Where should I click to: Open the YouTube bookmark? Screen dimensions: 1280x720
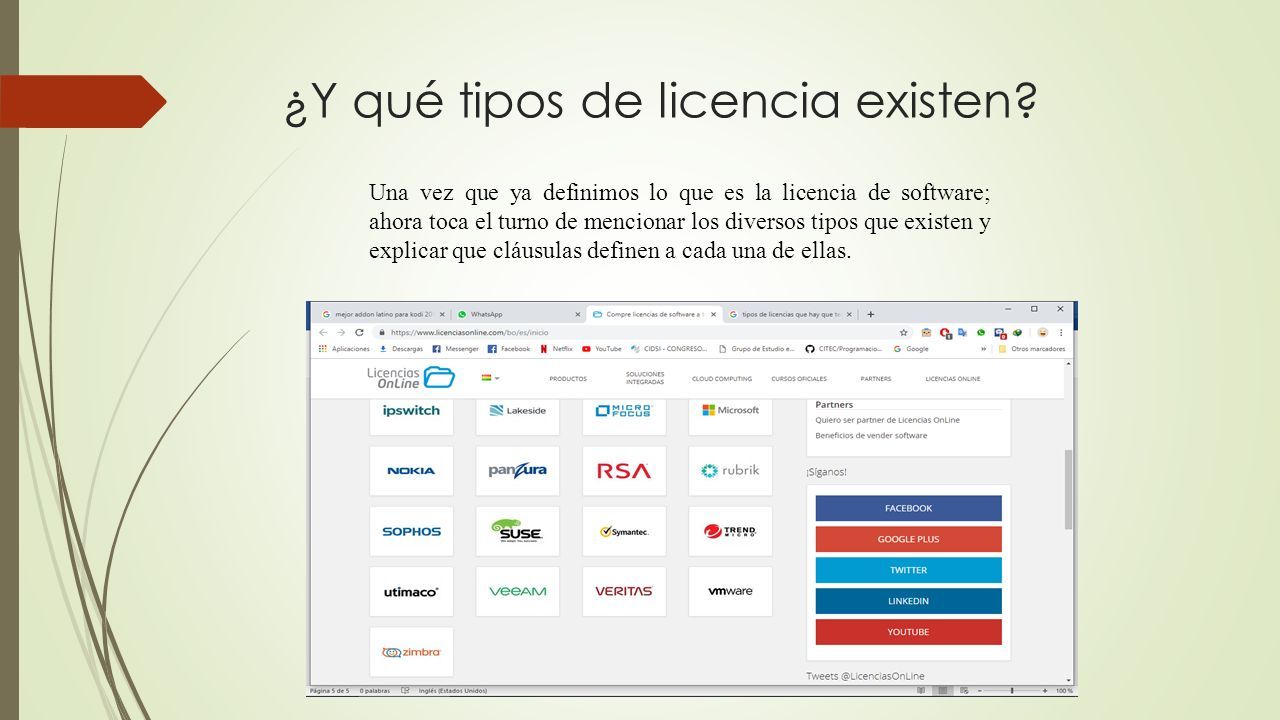coord(602,349)
